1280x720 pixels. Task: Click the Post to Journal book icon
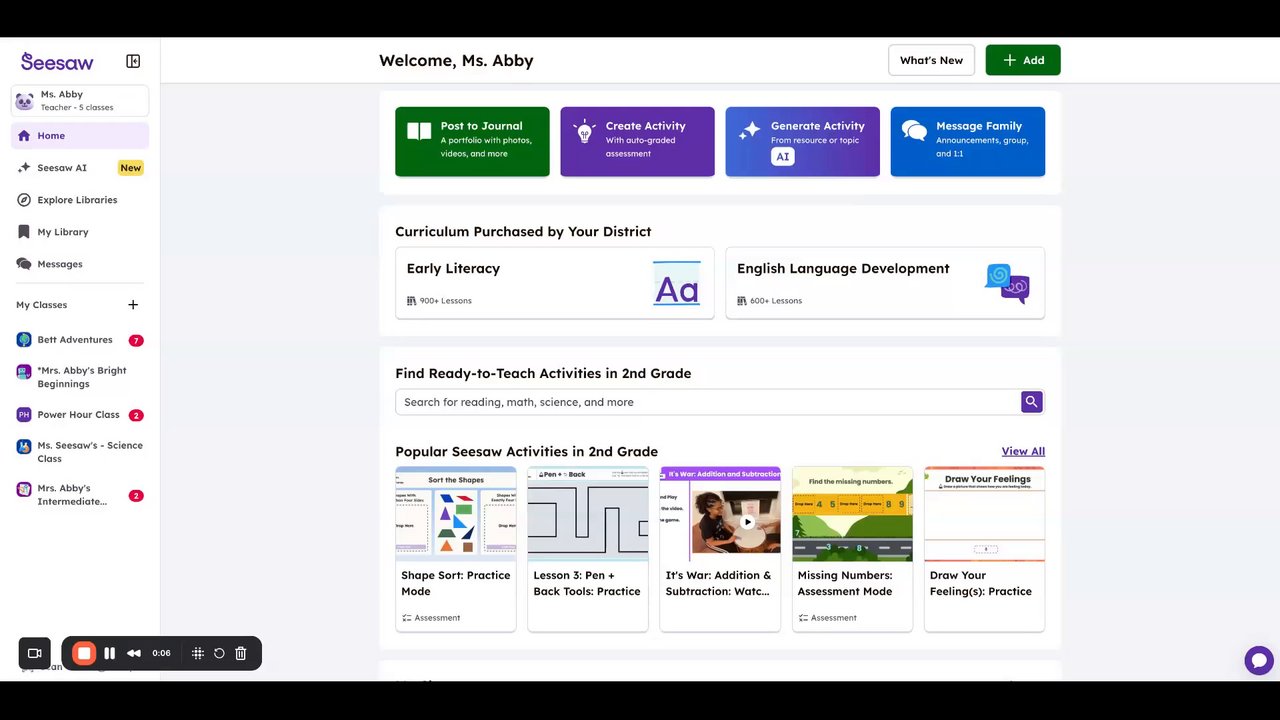[419, 131]
